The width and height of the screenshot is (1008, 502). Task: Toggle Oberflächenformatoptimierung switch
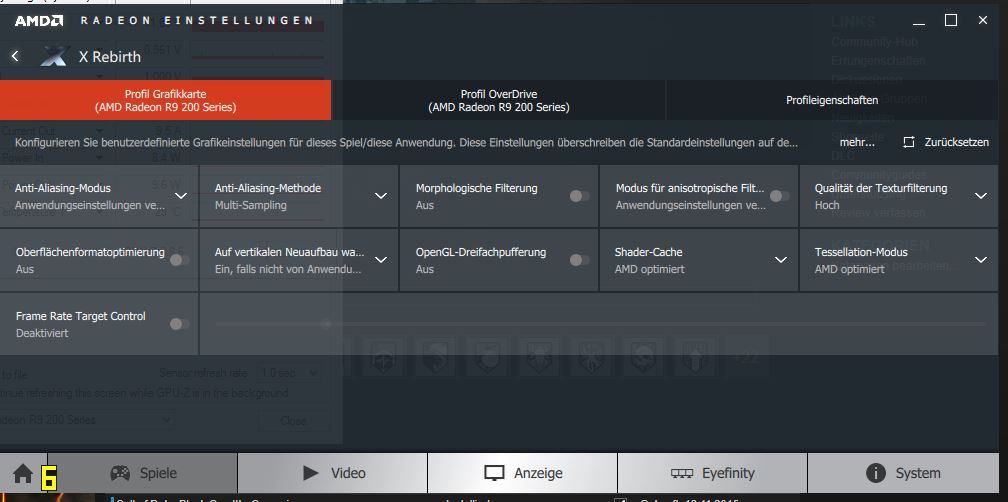179,260
